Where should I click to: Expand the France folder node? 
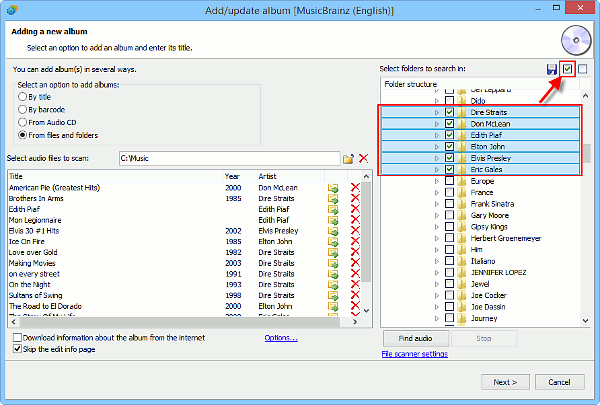coord(437,193)
